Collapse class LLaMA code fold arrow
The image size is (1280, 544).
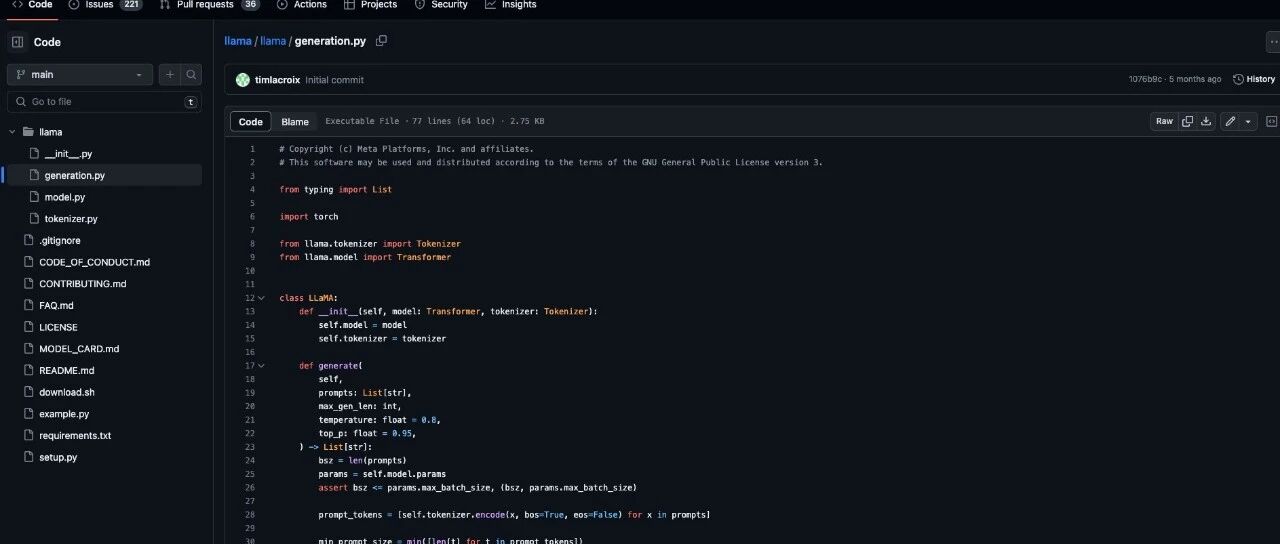click(262, 298)
